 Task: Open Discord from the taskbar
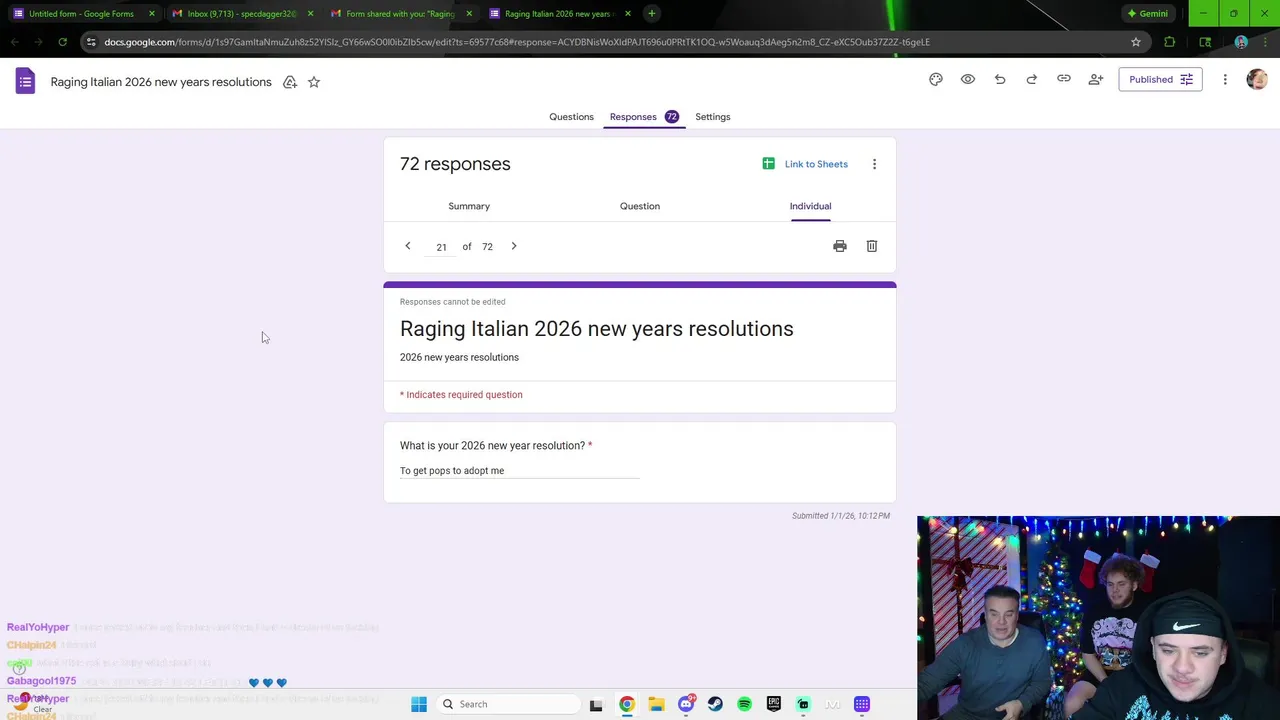point(686,704)
